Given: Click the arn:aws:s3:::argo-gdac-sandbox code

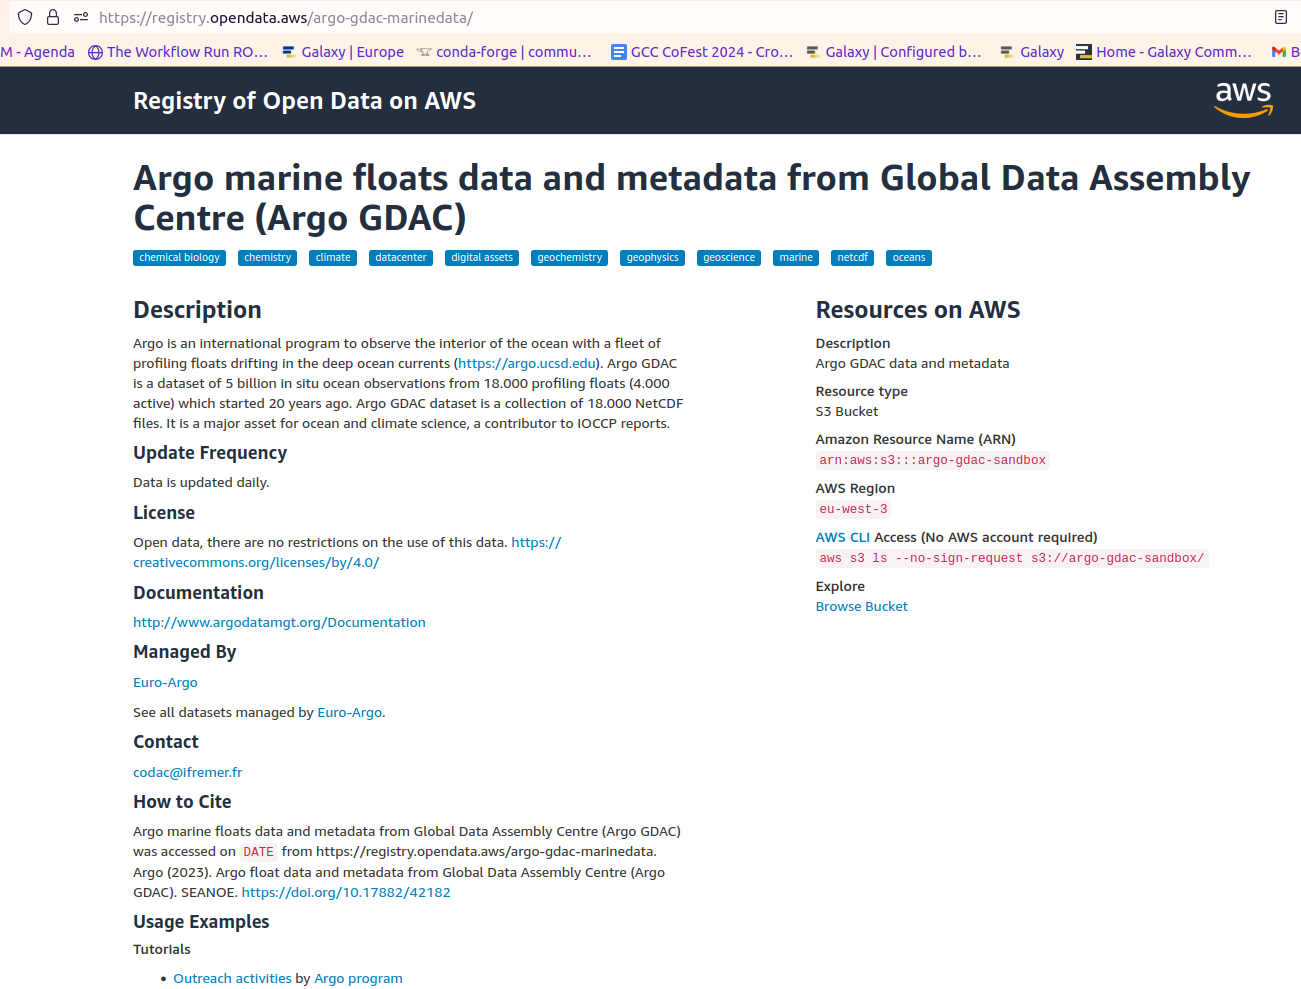Looking at the screenshot, I should 932,460.
